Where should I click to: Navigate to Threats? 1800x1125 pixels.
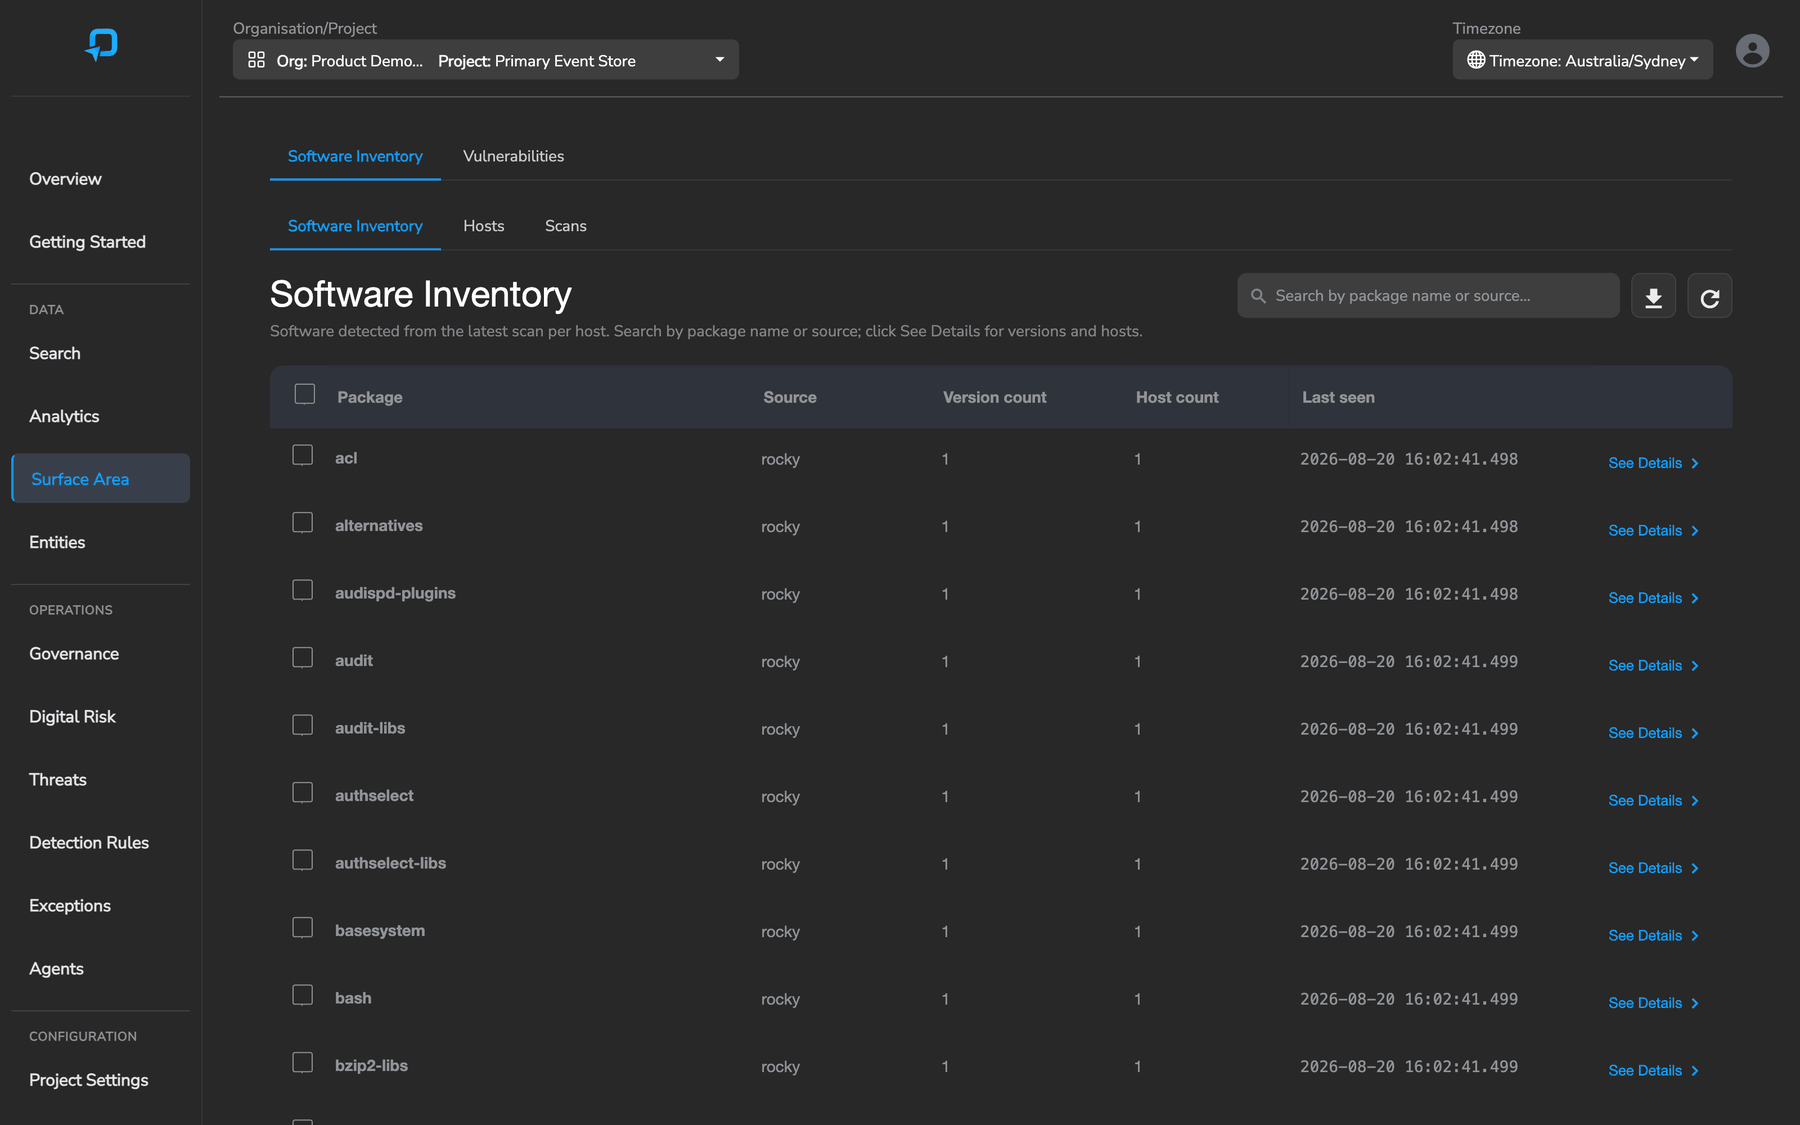58,780
